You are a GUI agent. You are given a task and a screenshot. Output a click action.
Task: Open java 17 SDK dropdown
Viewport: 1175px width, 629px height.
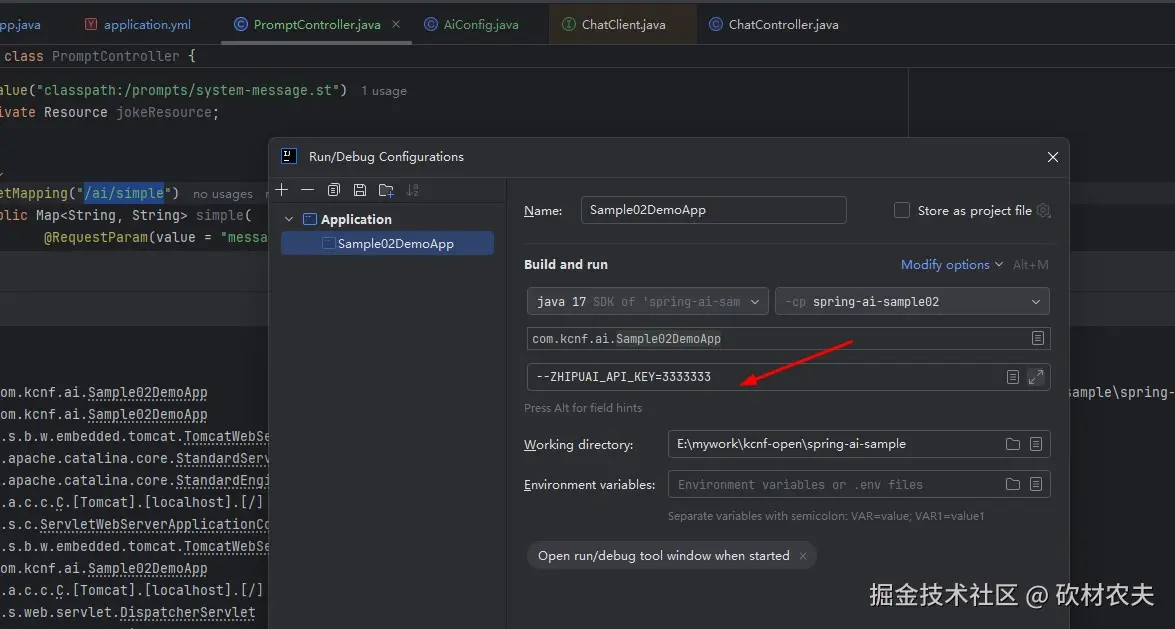pos(647,301)
